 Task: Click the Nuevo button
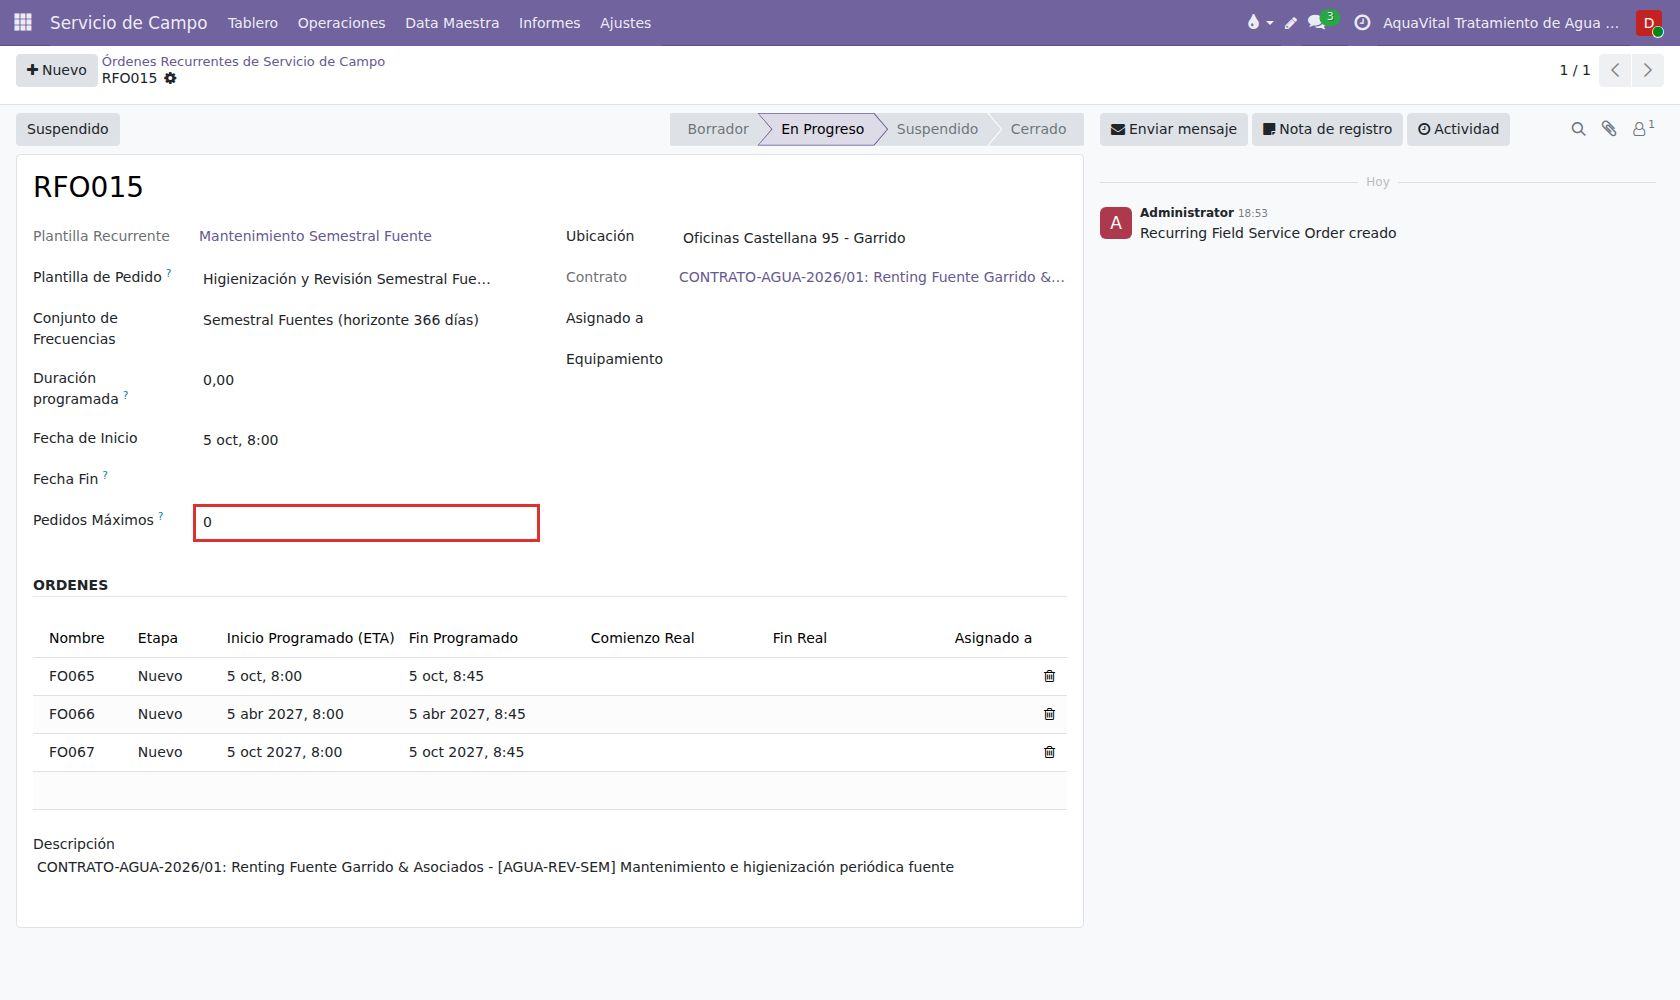point(57,70)
